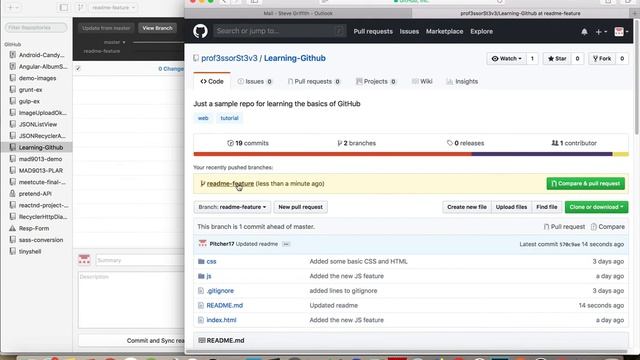Screen dimensions: 640x360
Task: Click View Branch button
Action: pyautogui.click(x=157, y=28)
